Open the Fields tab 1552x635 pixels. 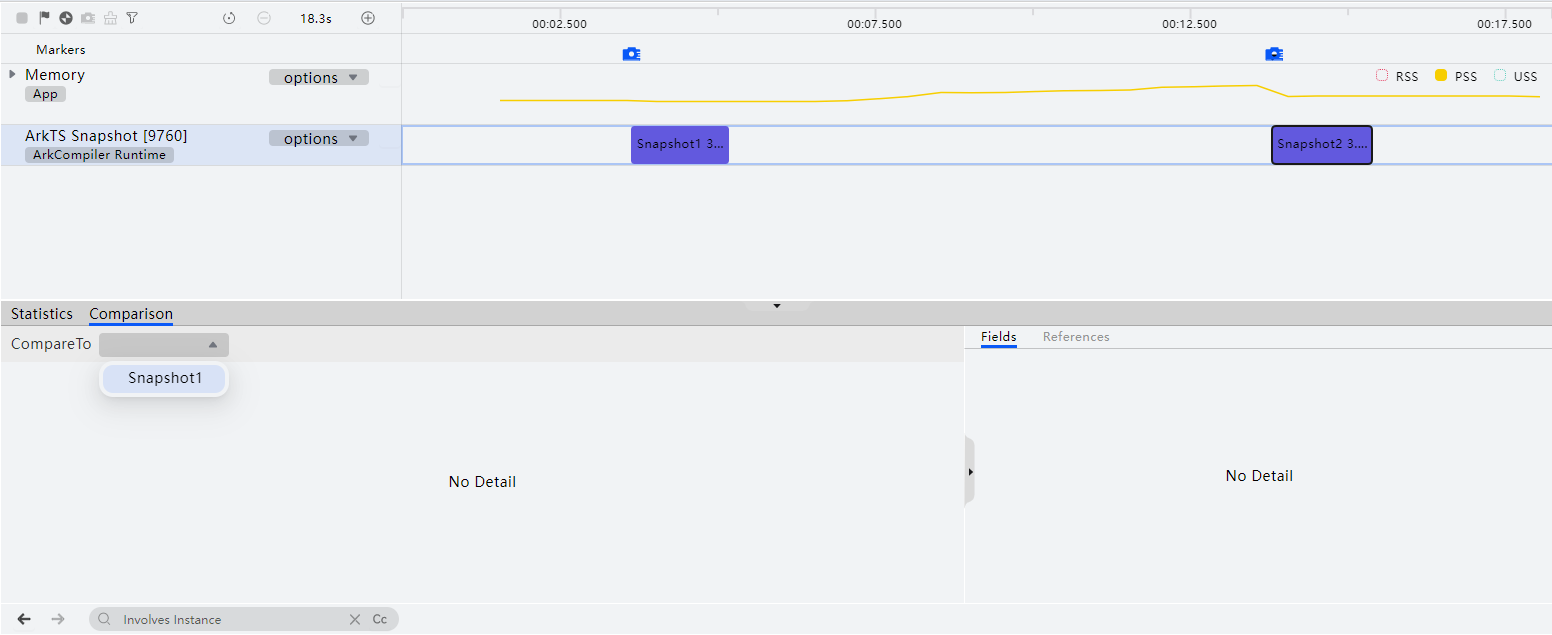pyautogui.click(x=999, y=337)
